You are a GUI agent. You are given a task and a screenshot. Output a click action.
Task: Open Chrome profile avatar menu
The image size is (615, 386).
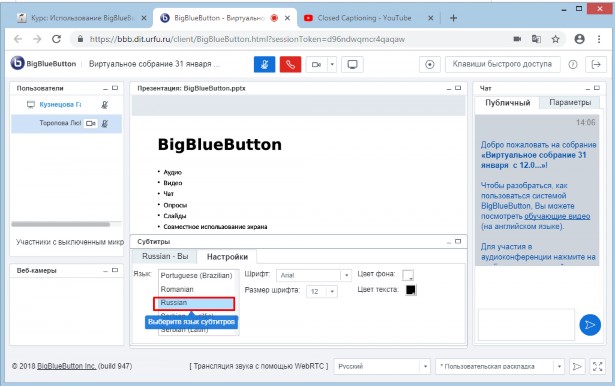click(579, 39)
